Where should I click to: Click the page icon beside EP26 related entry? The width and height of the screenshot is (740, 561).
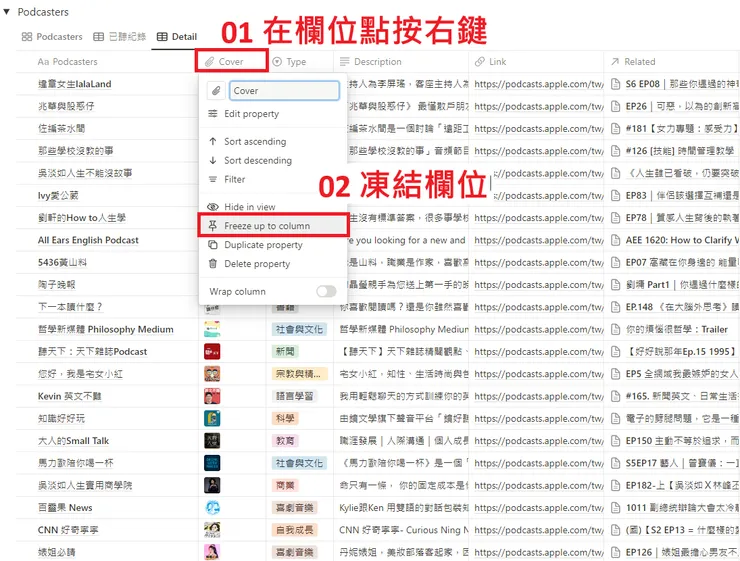click(615, 106)
